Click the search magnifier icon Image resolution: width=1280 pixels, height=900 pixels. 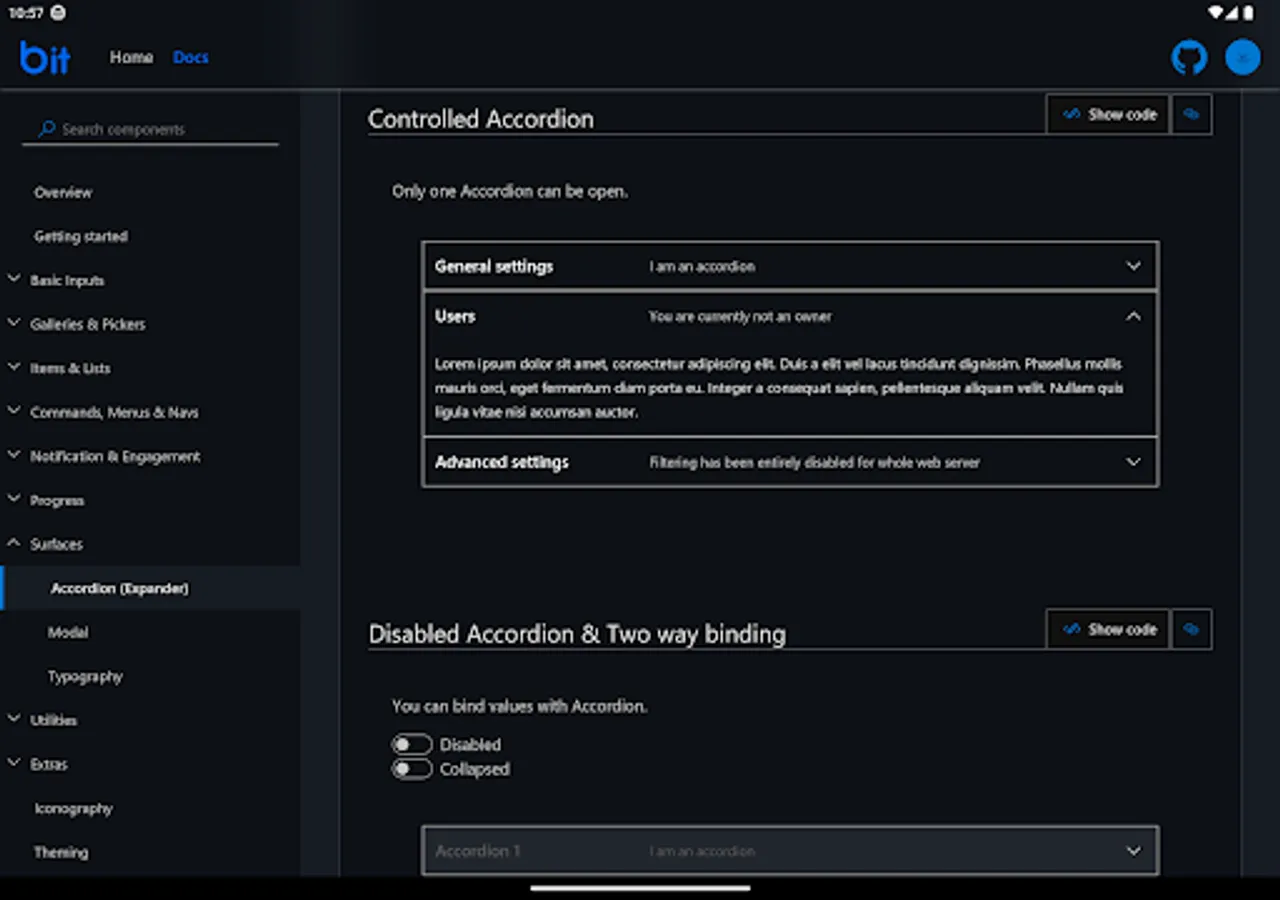45,129
